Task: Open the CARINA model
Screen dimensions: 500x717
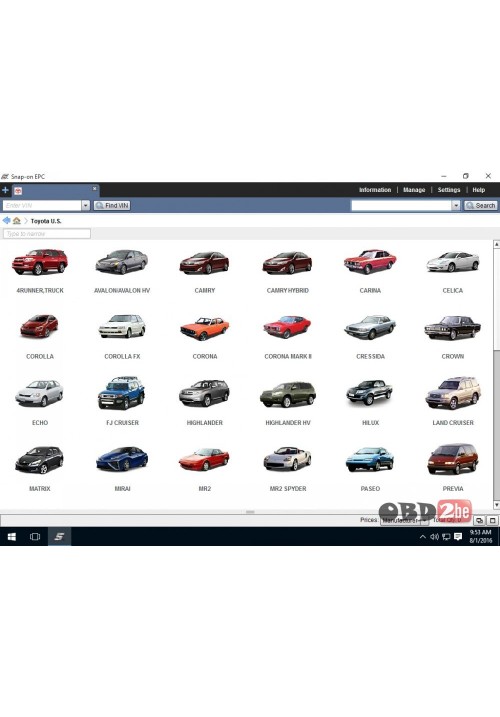Action: [x=370, y=262]
